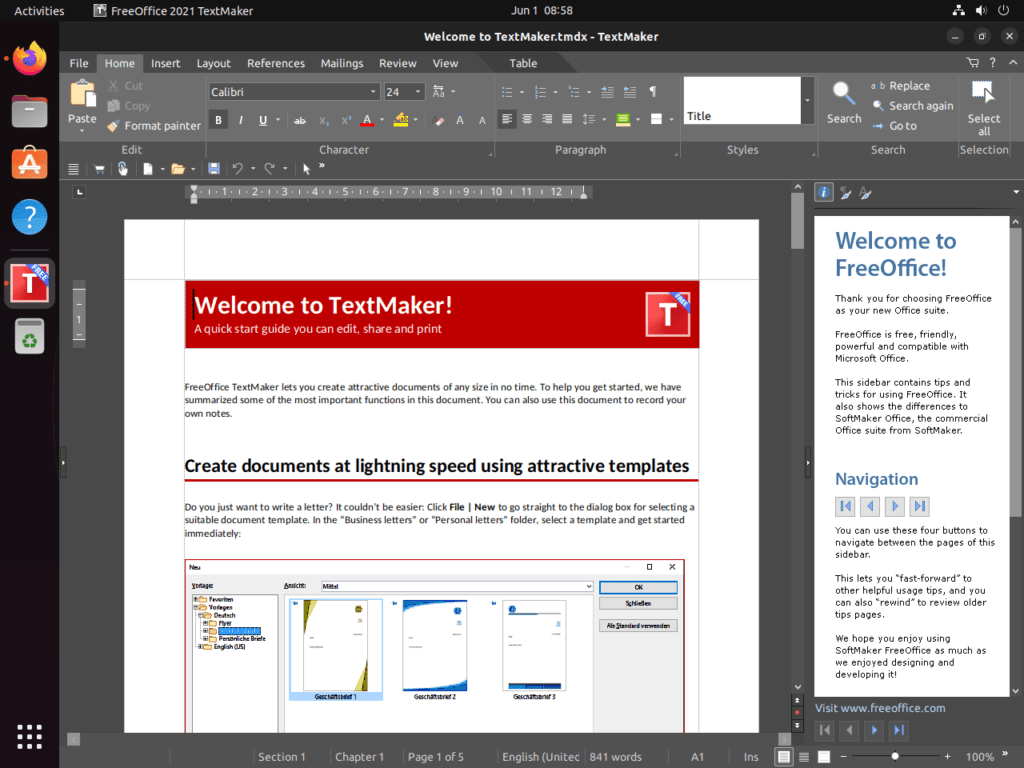Open a file with the folder toolbar icon

point(176,168)
